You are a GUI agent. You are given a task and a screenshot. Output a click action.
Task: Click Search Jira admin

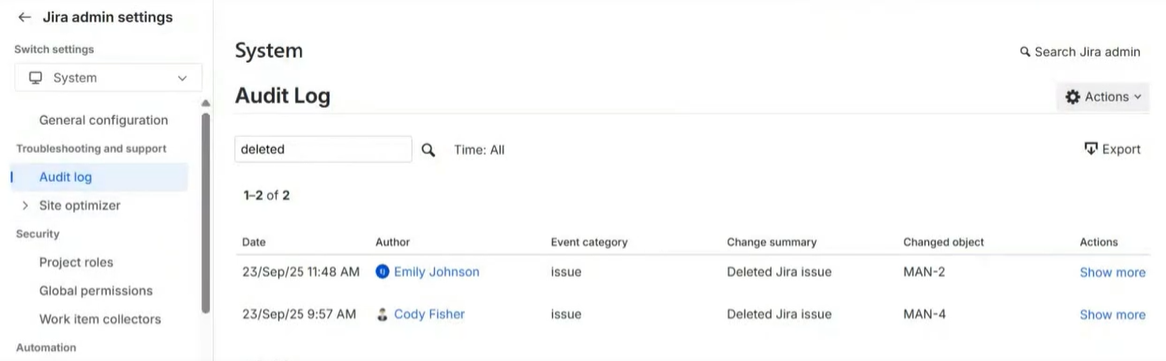pos(1080,52)
